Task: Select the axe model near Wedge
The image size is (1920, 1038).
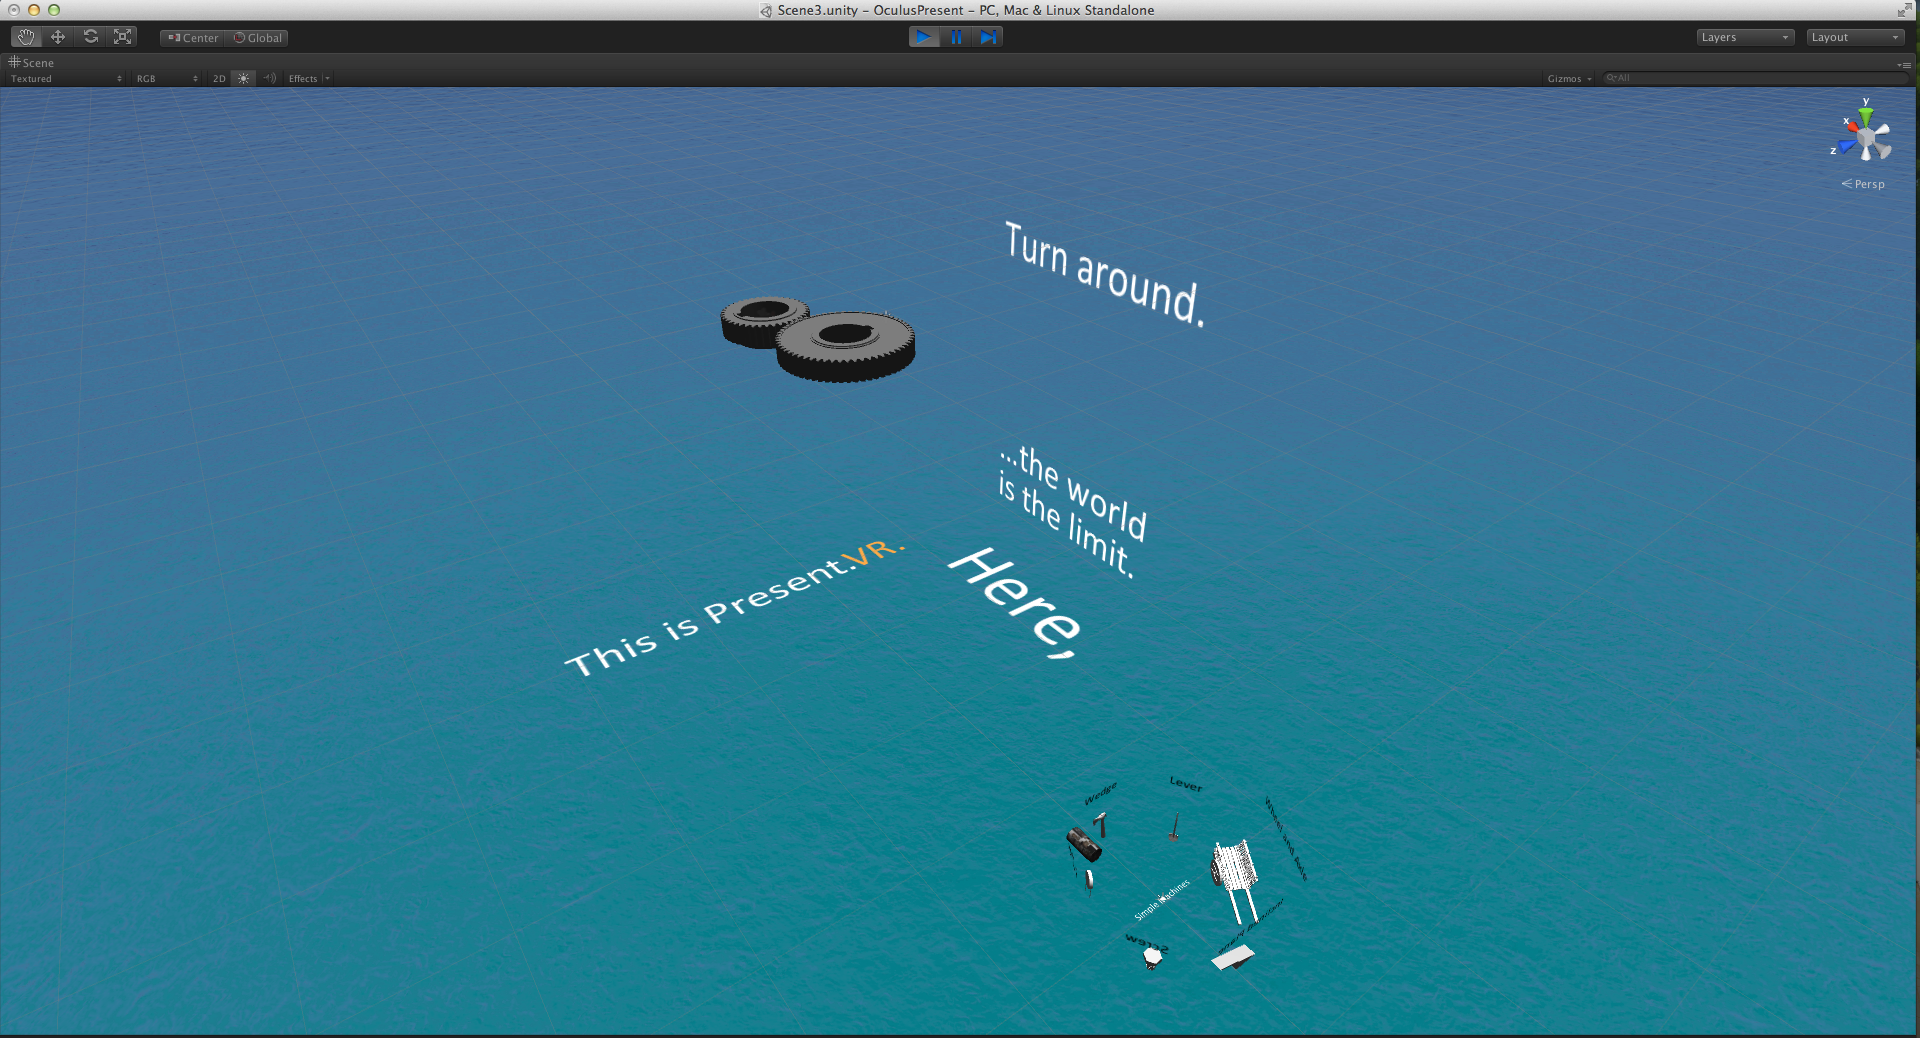Action: (x=1100, y=824)
